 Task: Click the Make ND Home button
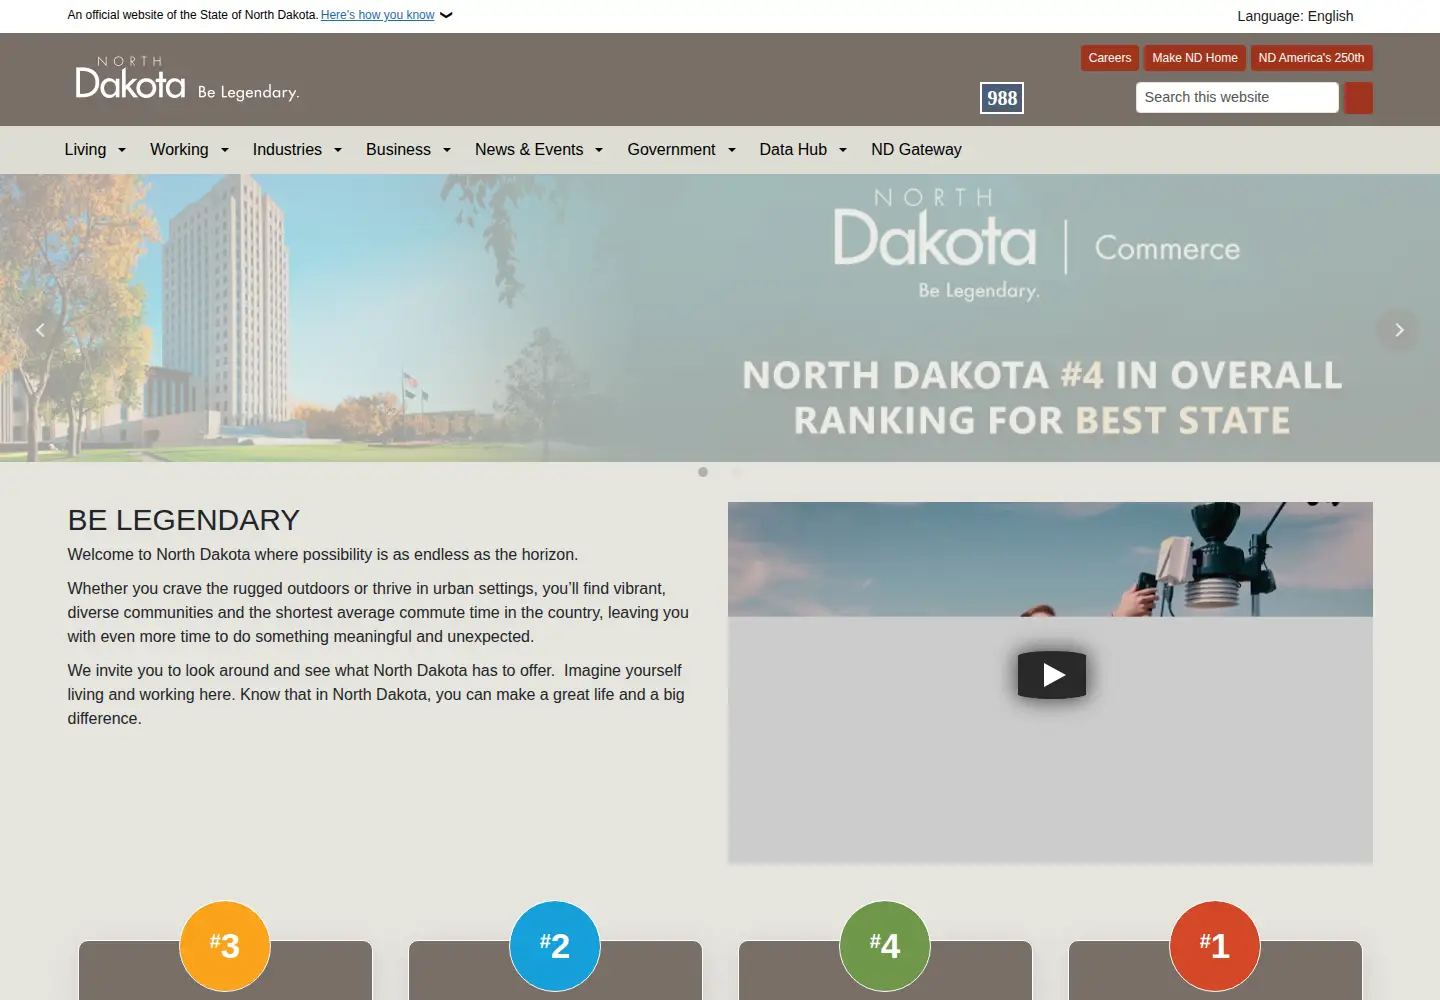click(x=1195, y=58)
